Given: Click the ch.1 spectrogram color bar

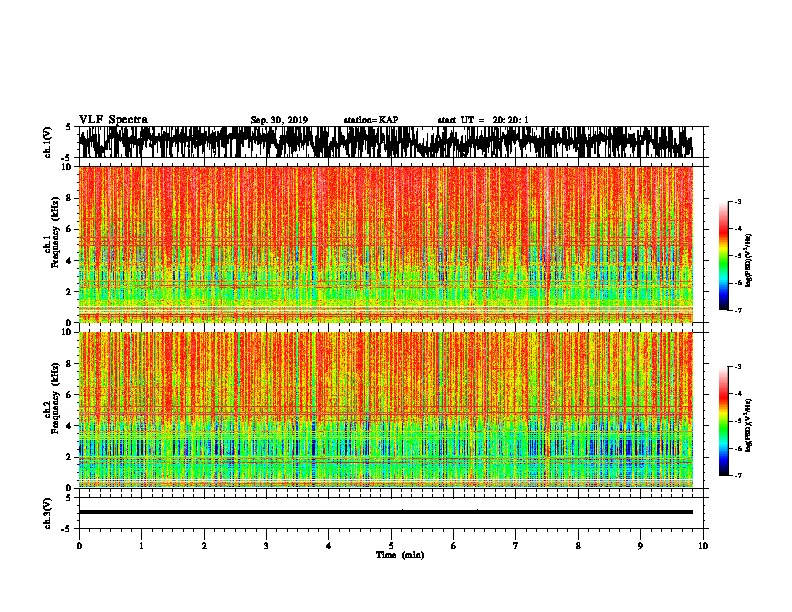Looking at the screenshot, I should [723, 256].
